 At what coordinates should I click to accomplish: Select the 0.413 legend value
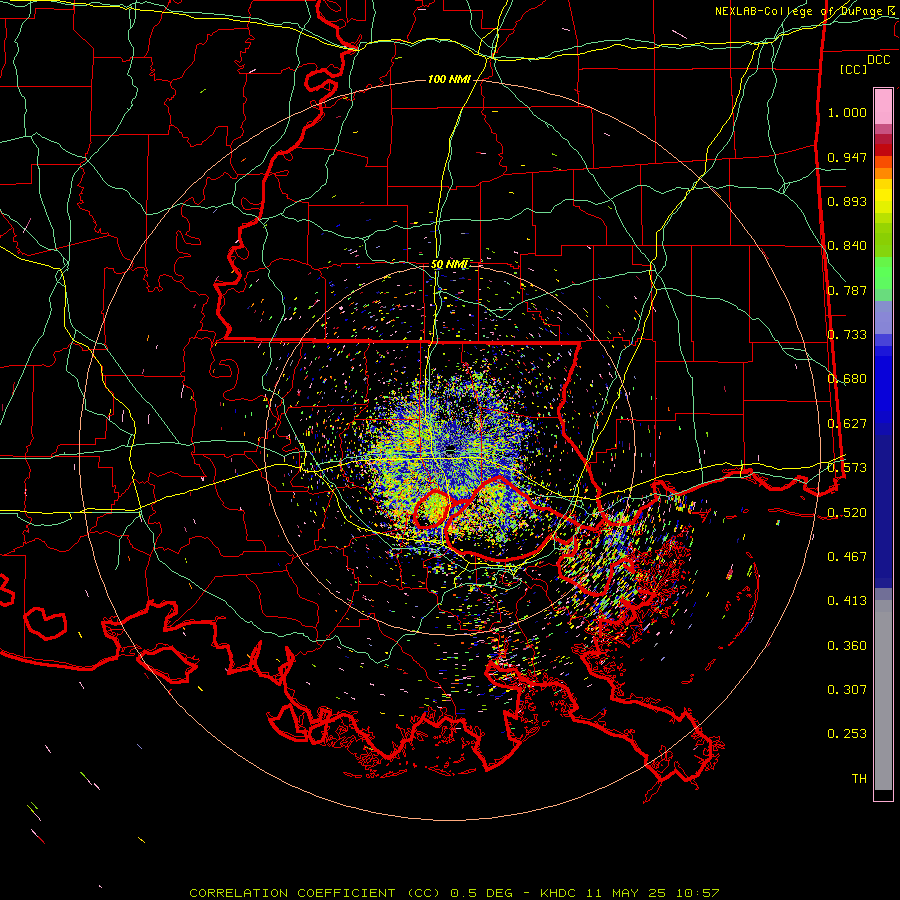[847, 601]
